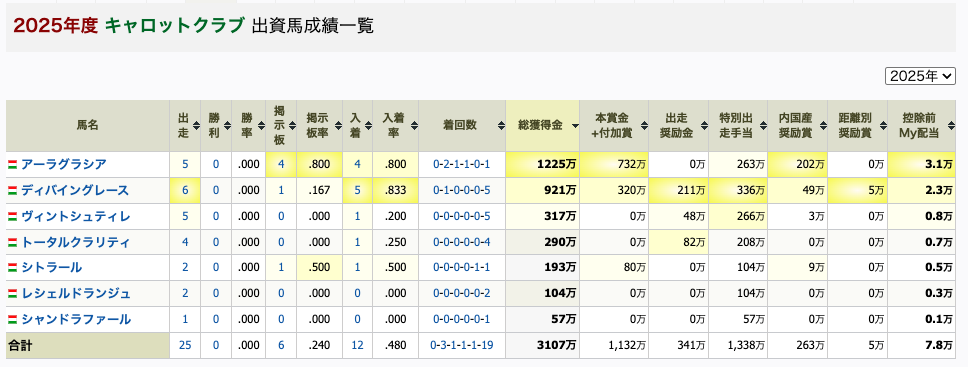The width and height of the screenshot is (968, 367).
Task: Select the 317万 total earnings cell
Action: pos(543,216)
